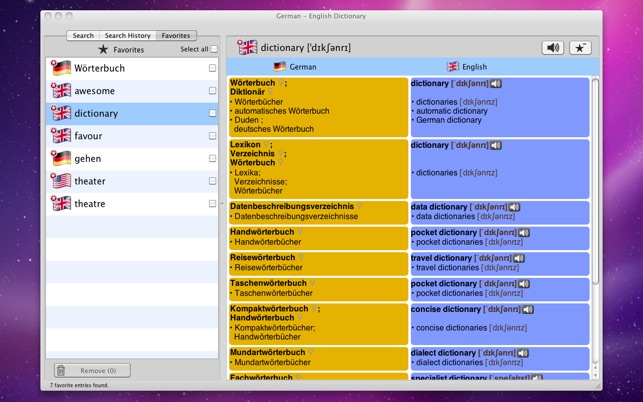This screenshot has height=402, width=643.
Task: Click 'German dictionary' in first English entry
Action: tap(449, 120)
